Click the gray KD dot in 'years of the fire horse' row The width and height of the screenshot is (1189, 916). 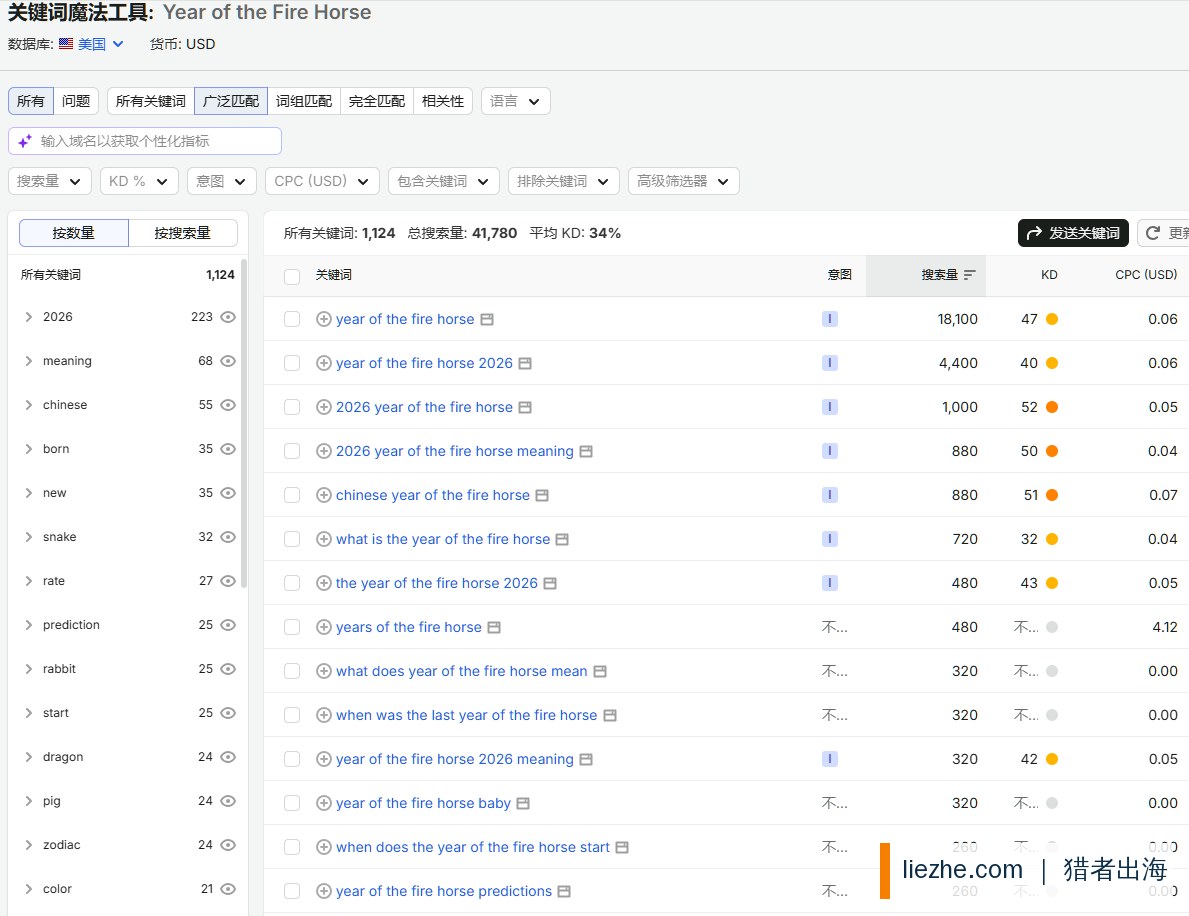click(1052, 627)
